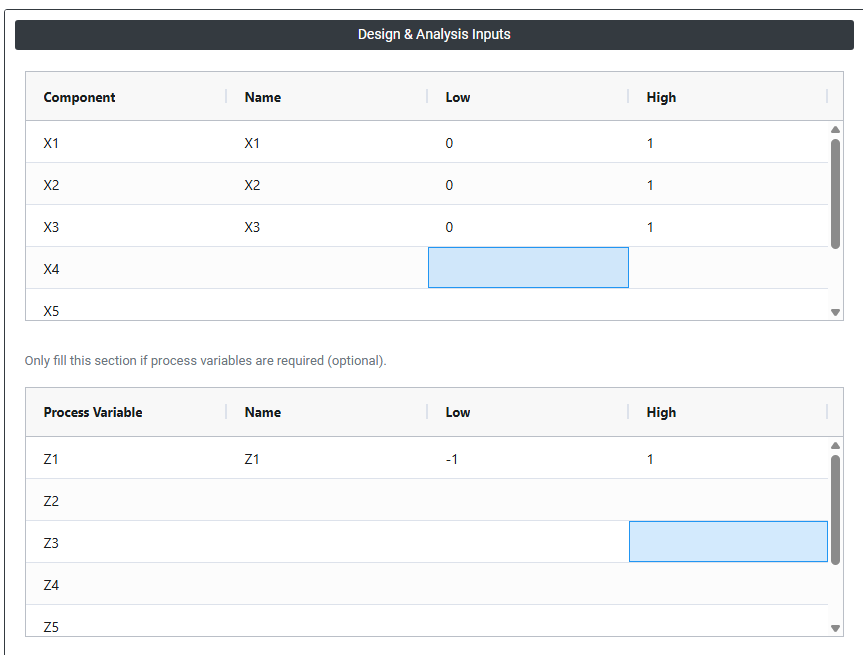Click scroll-up arrow in Process Variable table

[835, 445]
